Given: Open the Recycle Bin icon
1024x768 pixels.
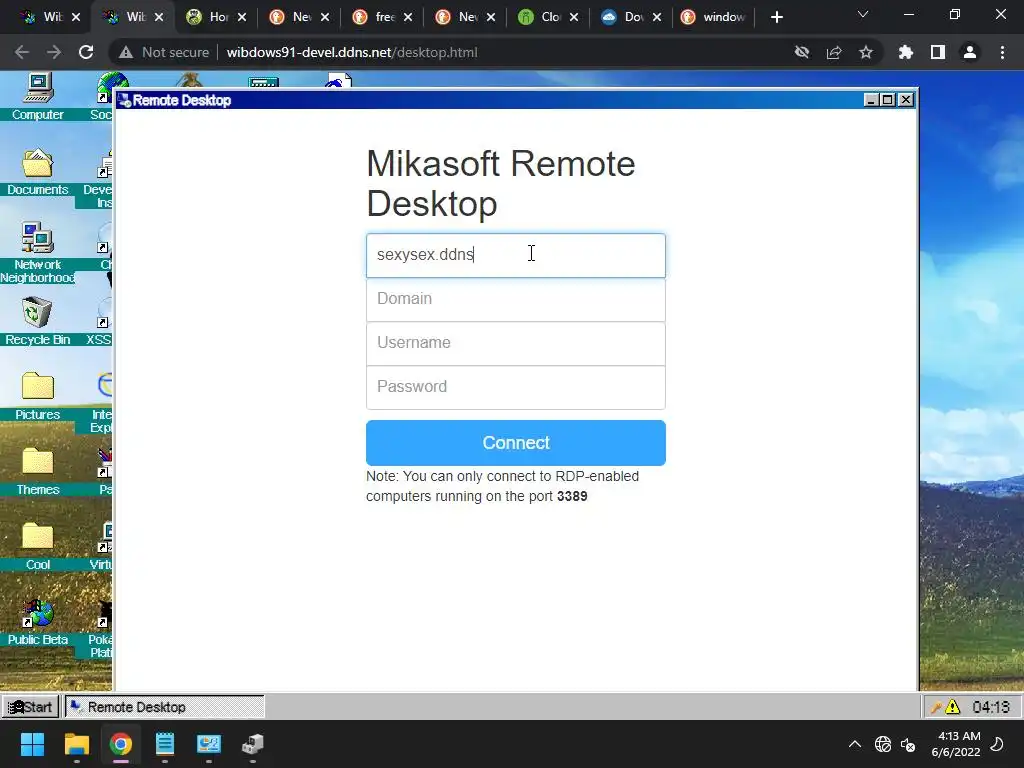Looking at the screenshot, I should coord(37,321).
